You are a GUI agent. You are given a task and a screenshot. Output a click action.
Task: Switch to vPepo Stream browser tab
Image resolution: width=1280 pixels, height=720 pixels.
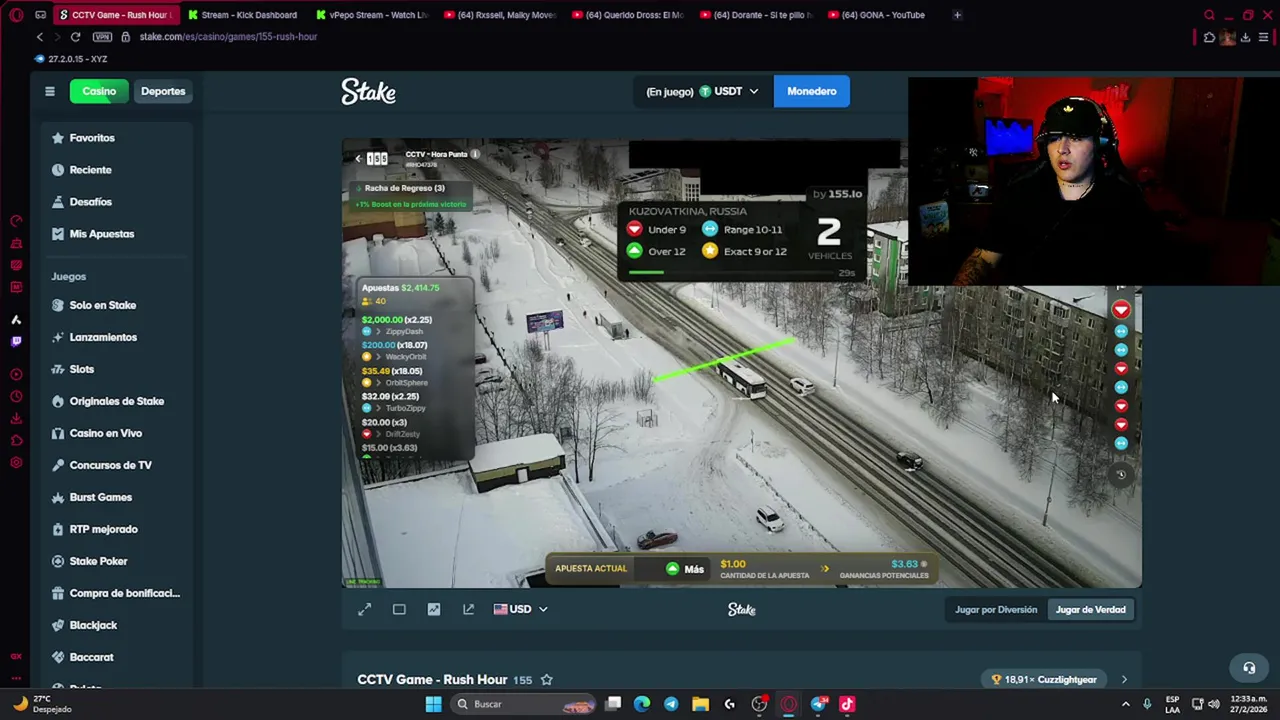tap(371, 15)
